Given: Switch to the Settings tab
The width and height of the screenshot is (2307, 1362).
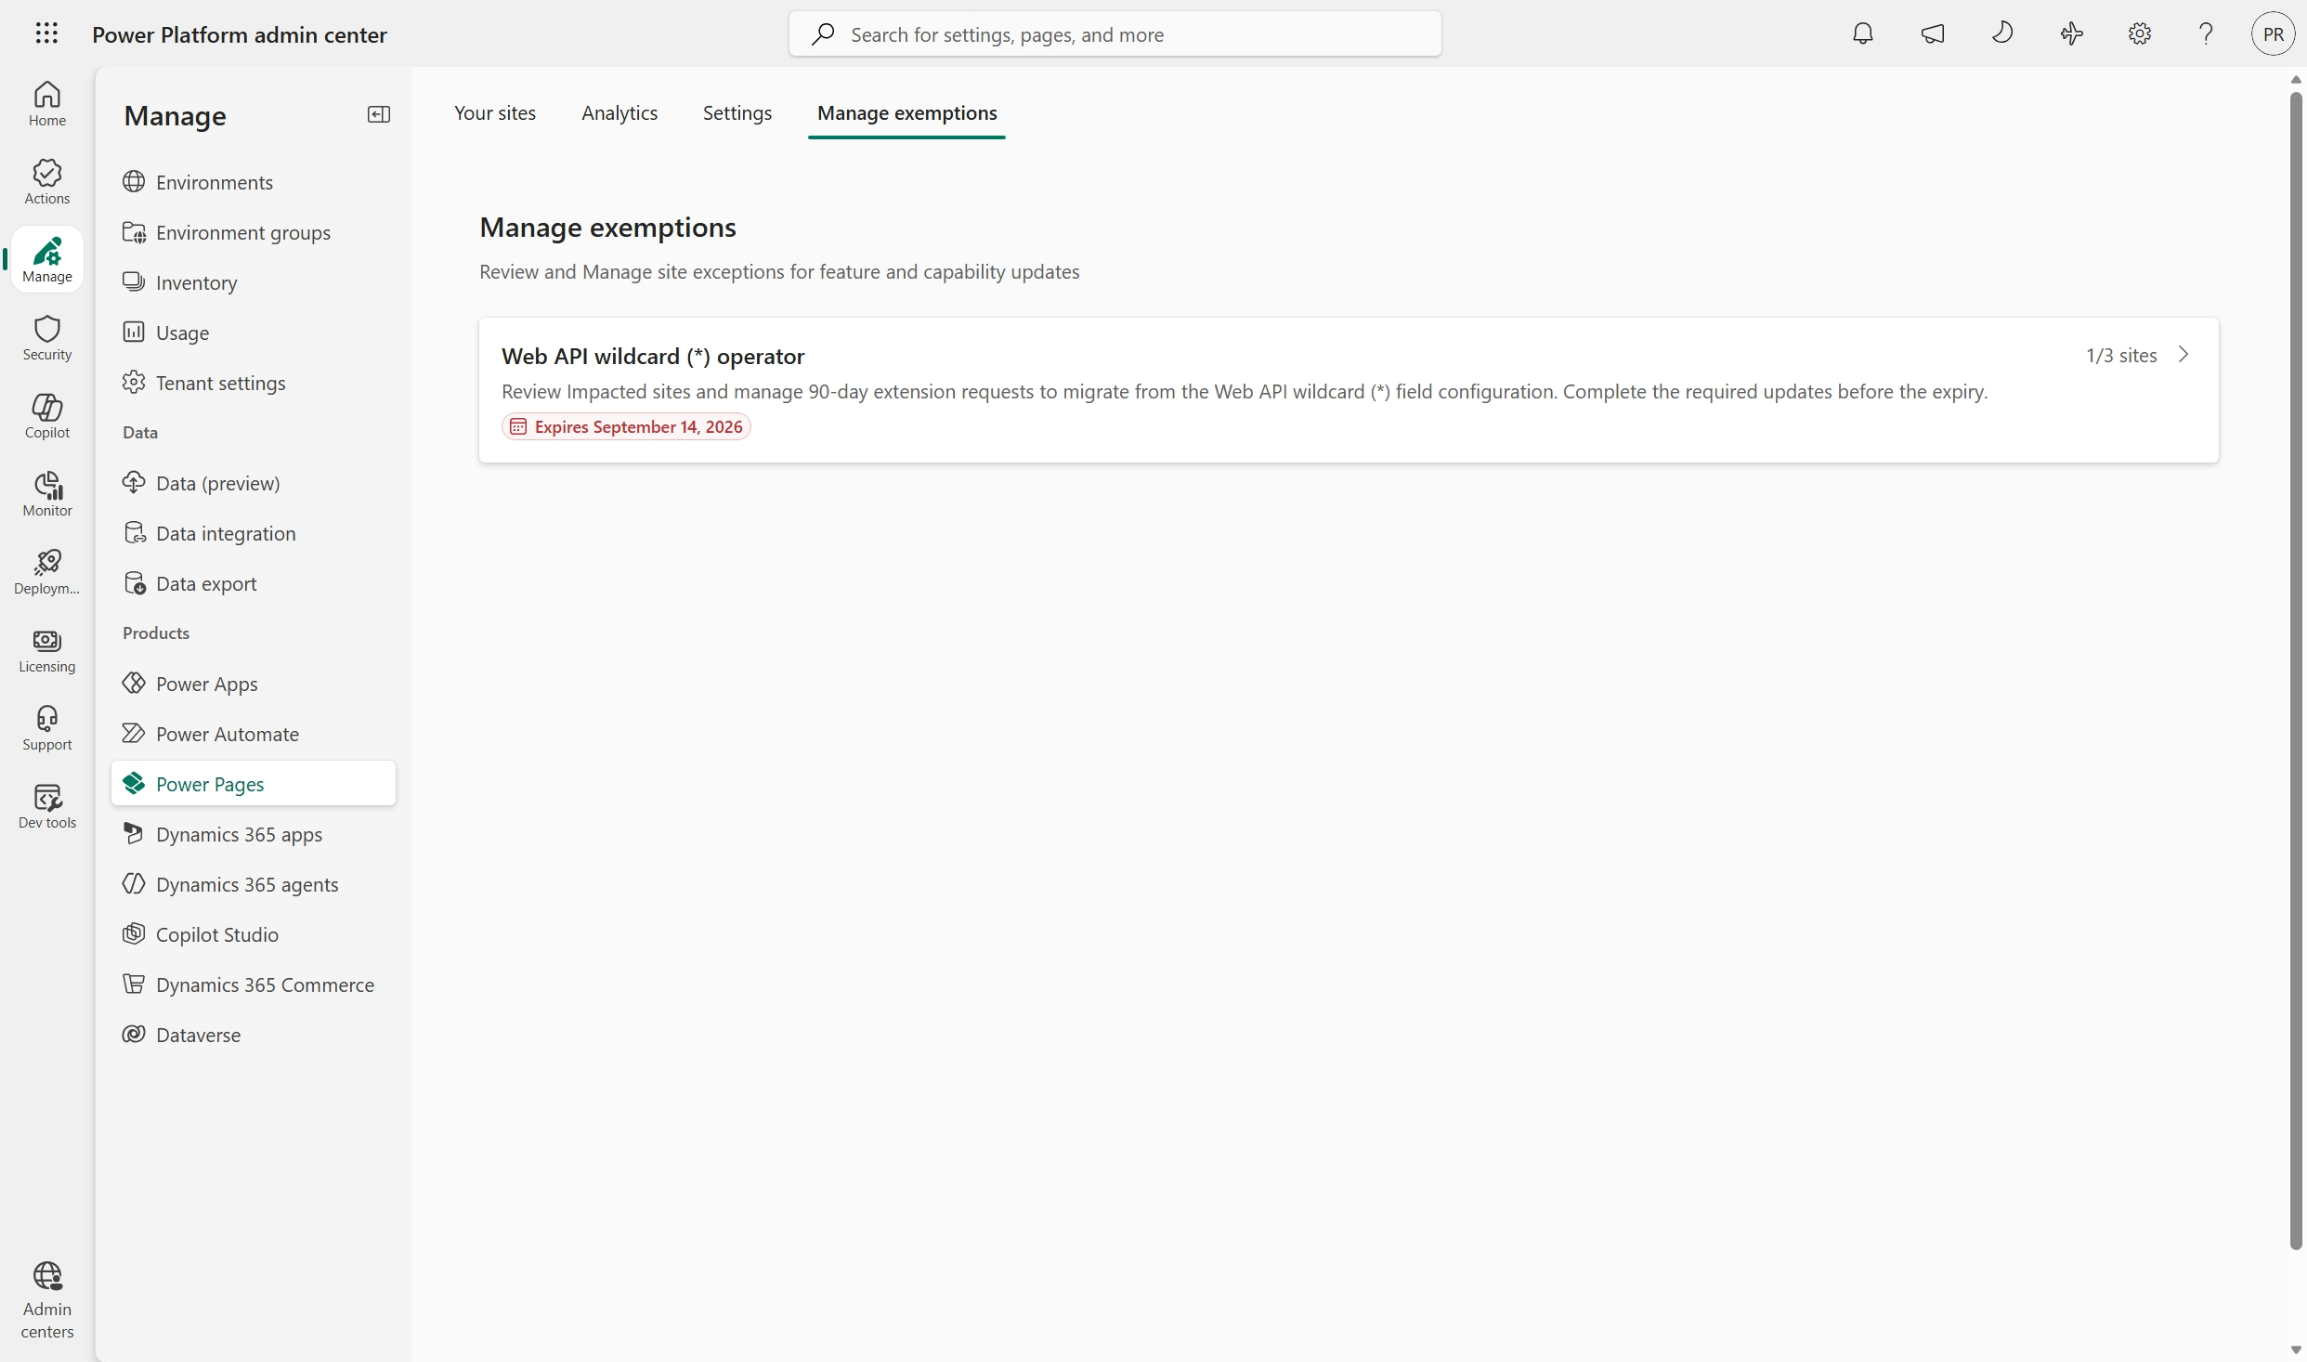Looking at the screenshot, I should click(x=737, y=113).
